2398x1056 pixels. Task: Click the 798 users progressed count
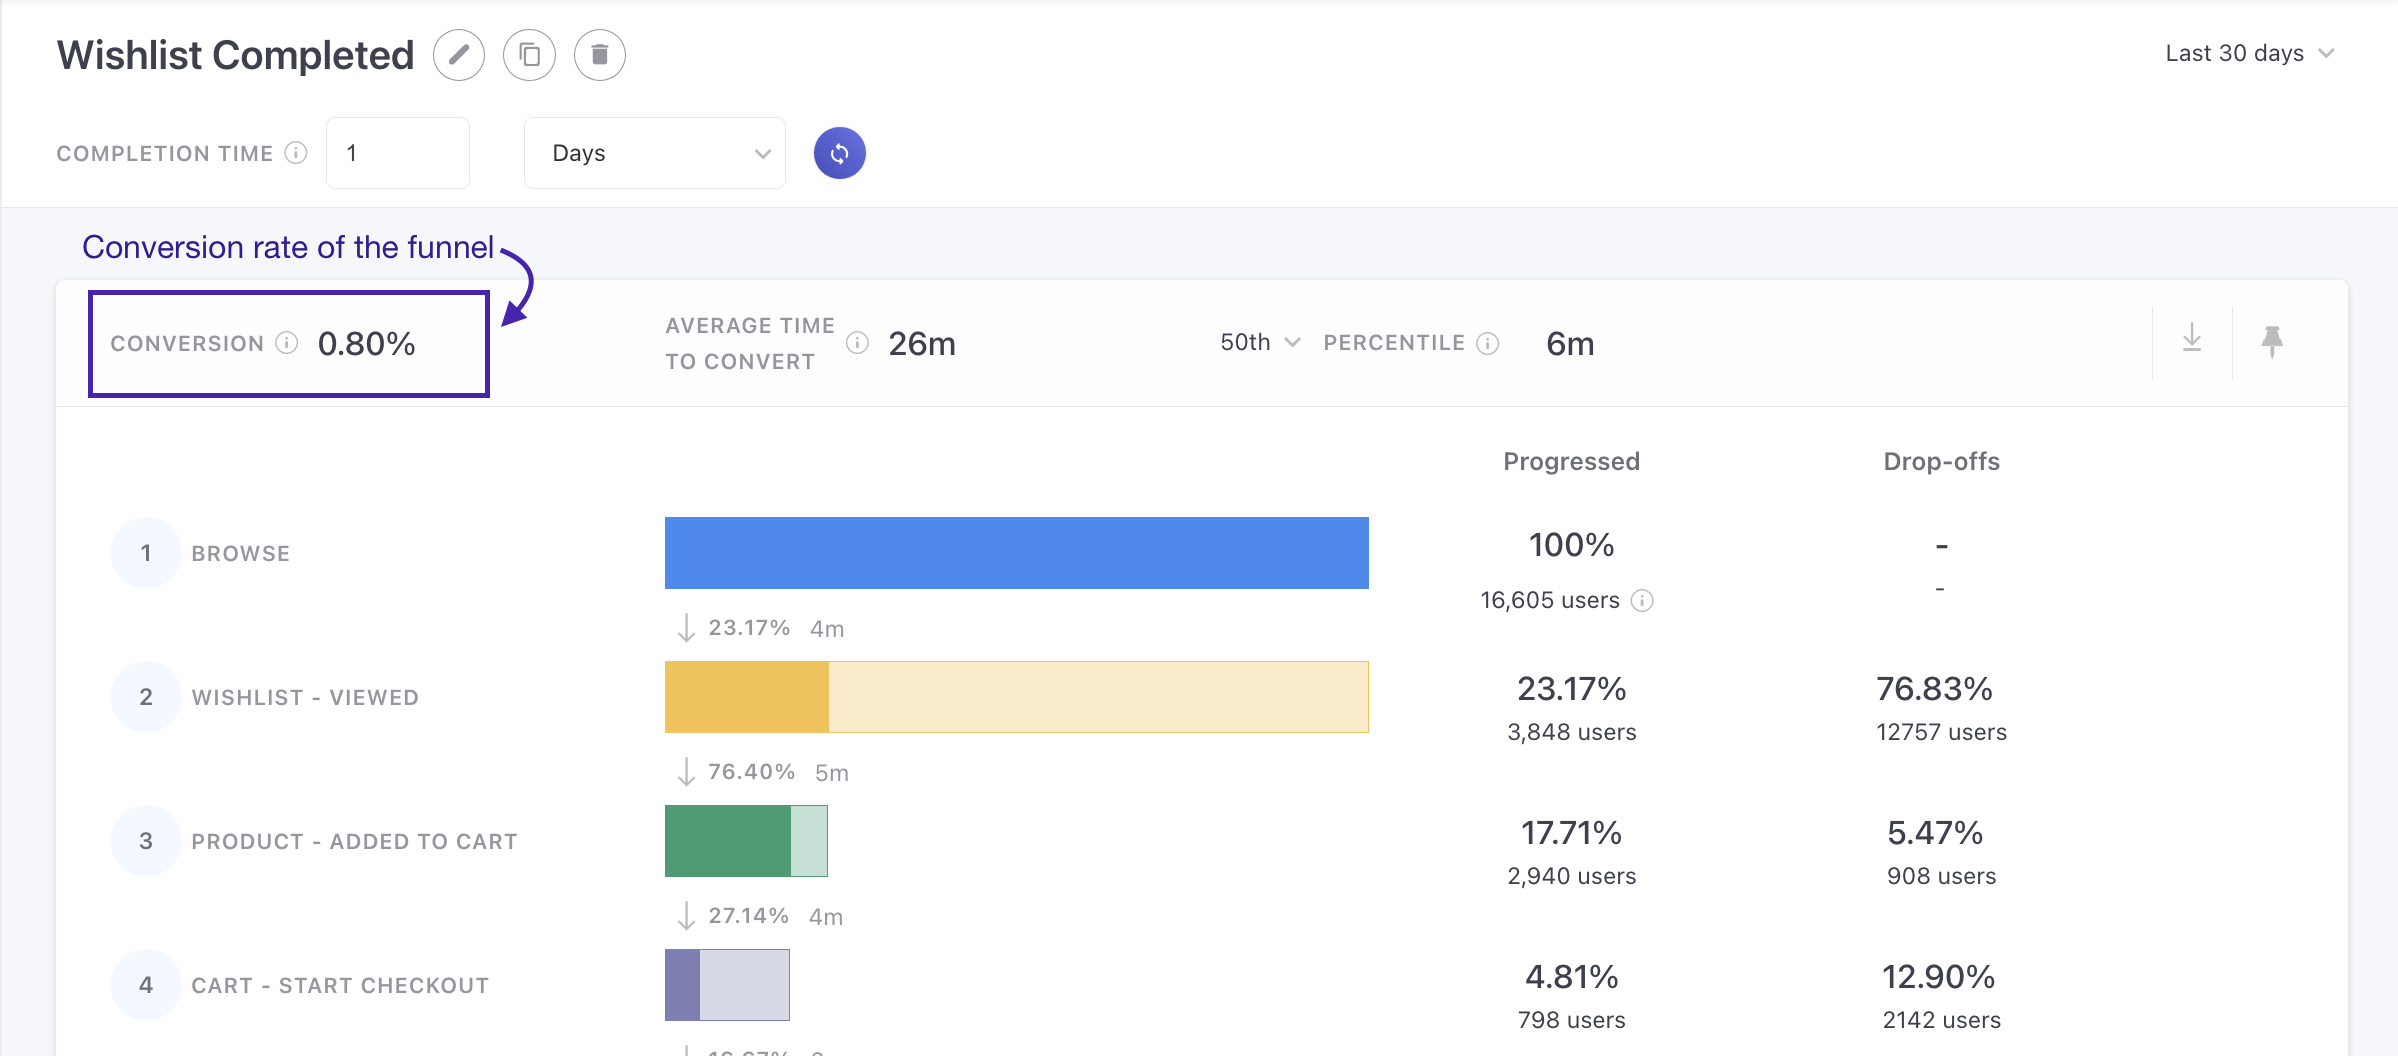click(1572, 1020)
